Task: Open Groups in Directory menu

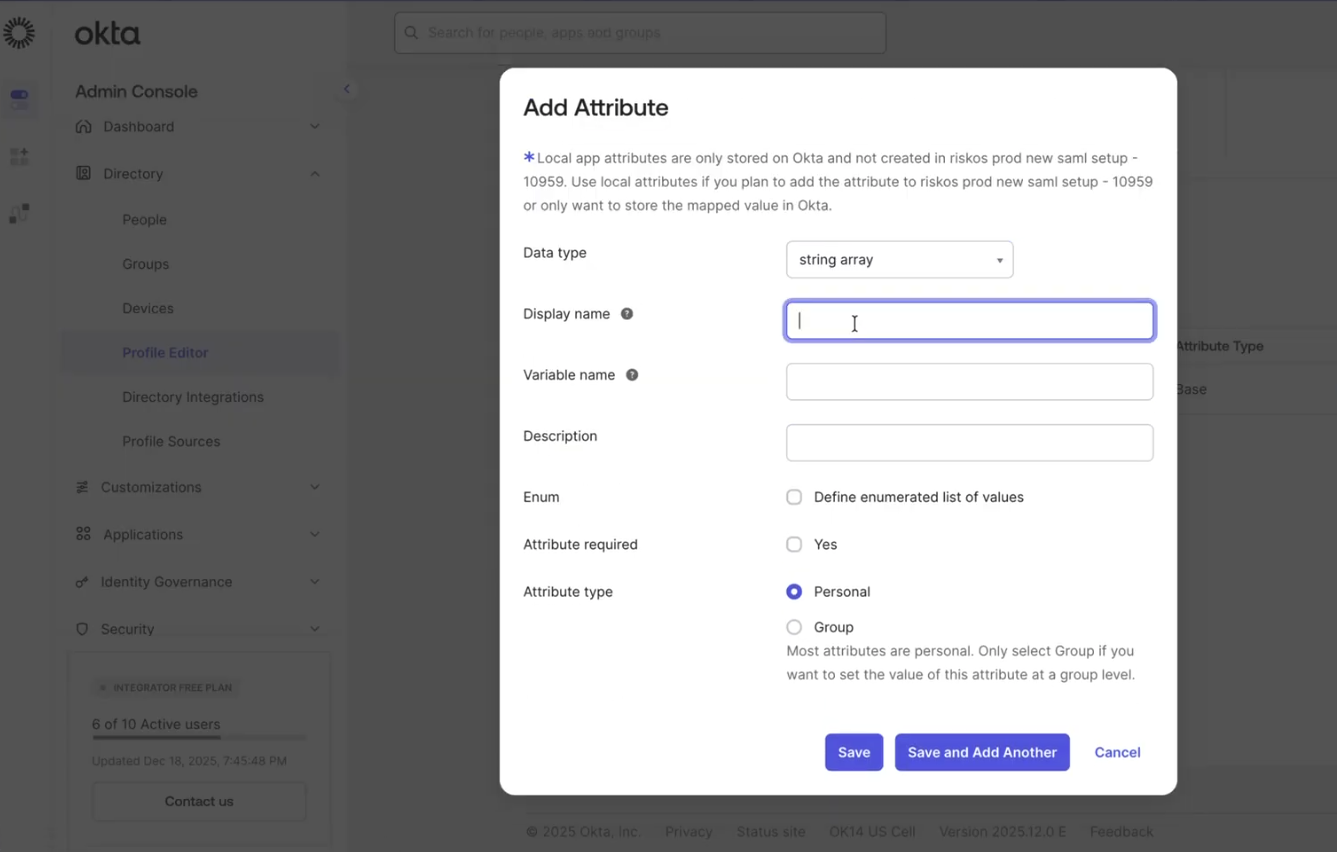Action: click(x=145, y=264)
